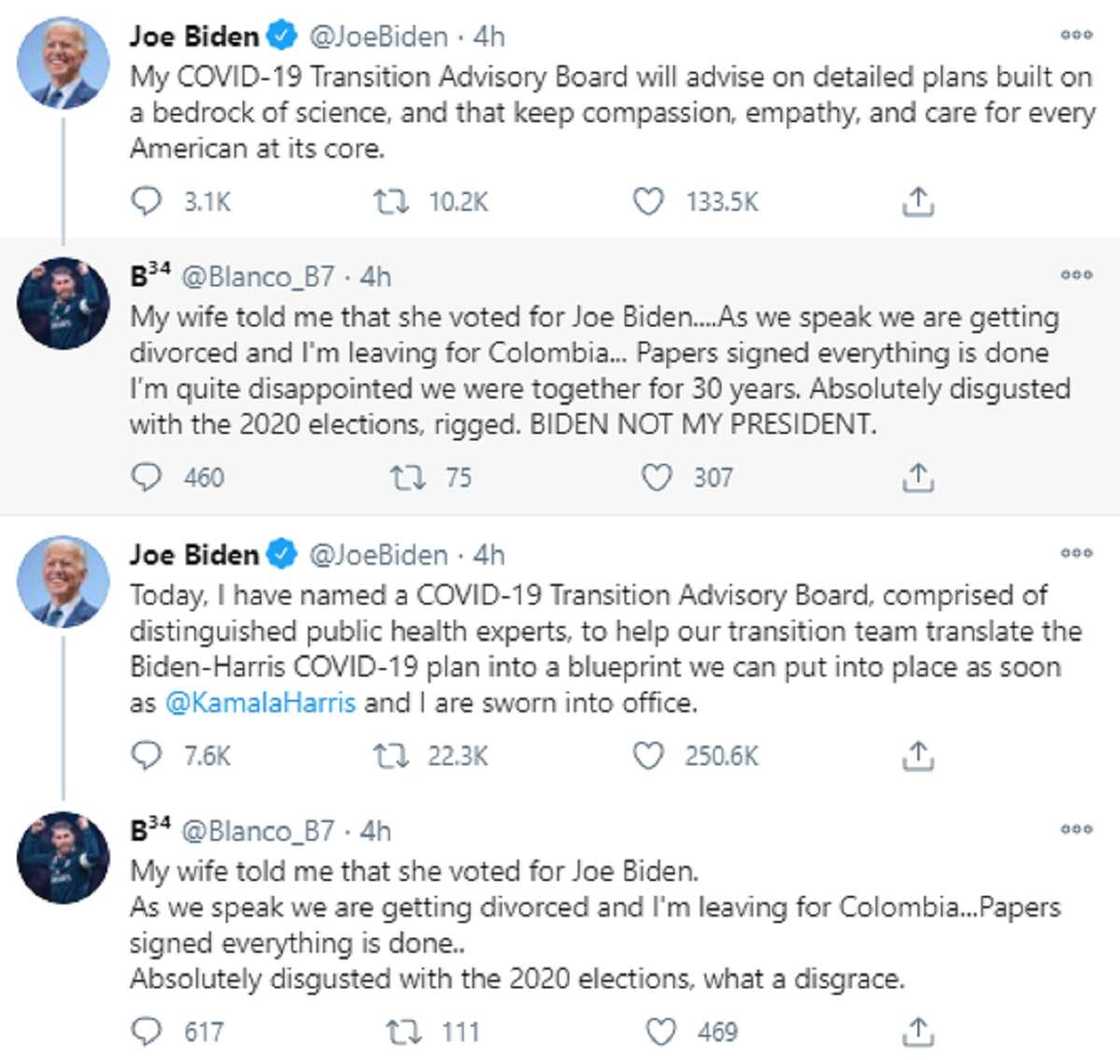
Task: Open Joe Biden's profile picture
Action: 61,60
